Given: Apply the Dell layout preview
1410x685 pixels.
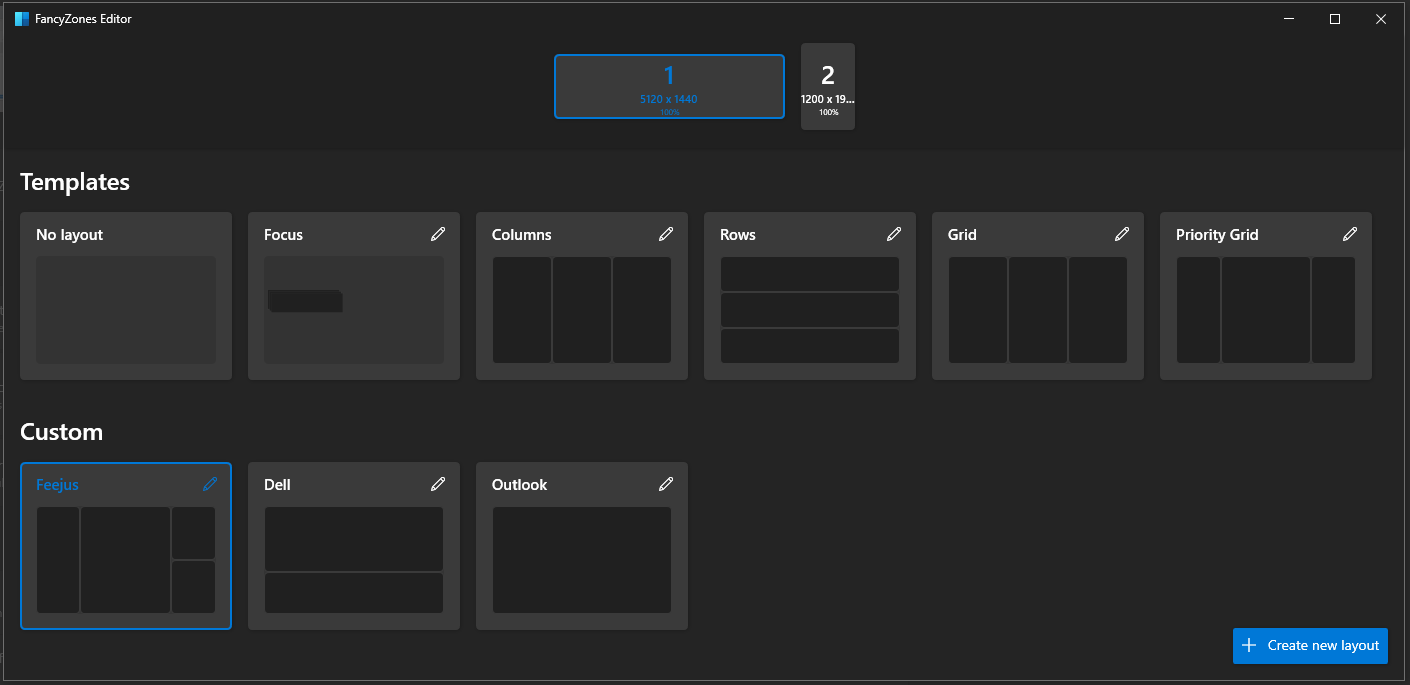Looking at the screenshot, I should click(x=354, y=560).
